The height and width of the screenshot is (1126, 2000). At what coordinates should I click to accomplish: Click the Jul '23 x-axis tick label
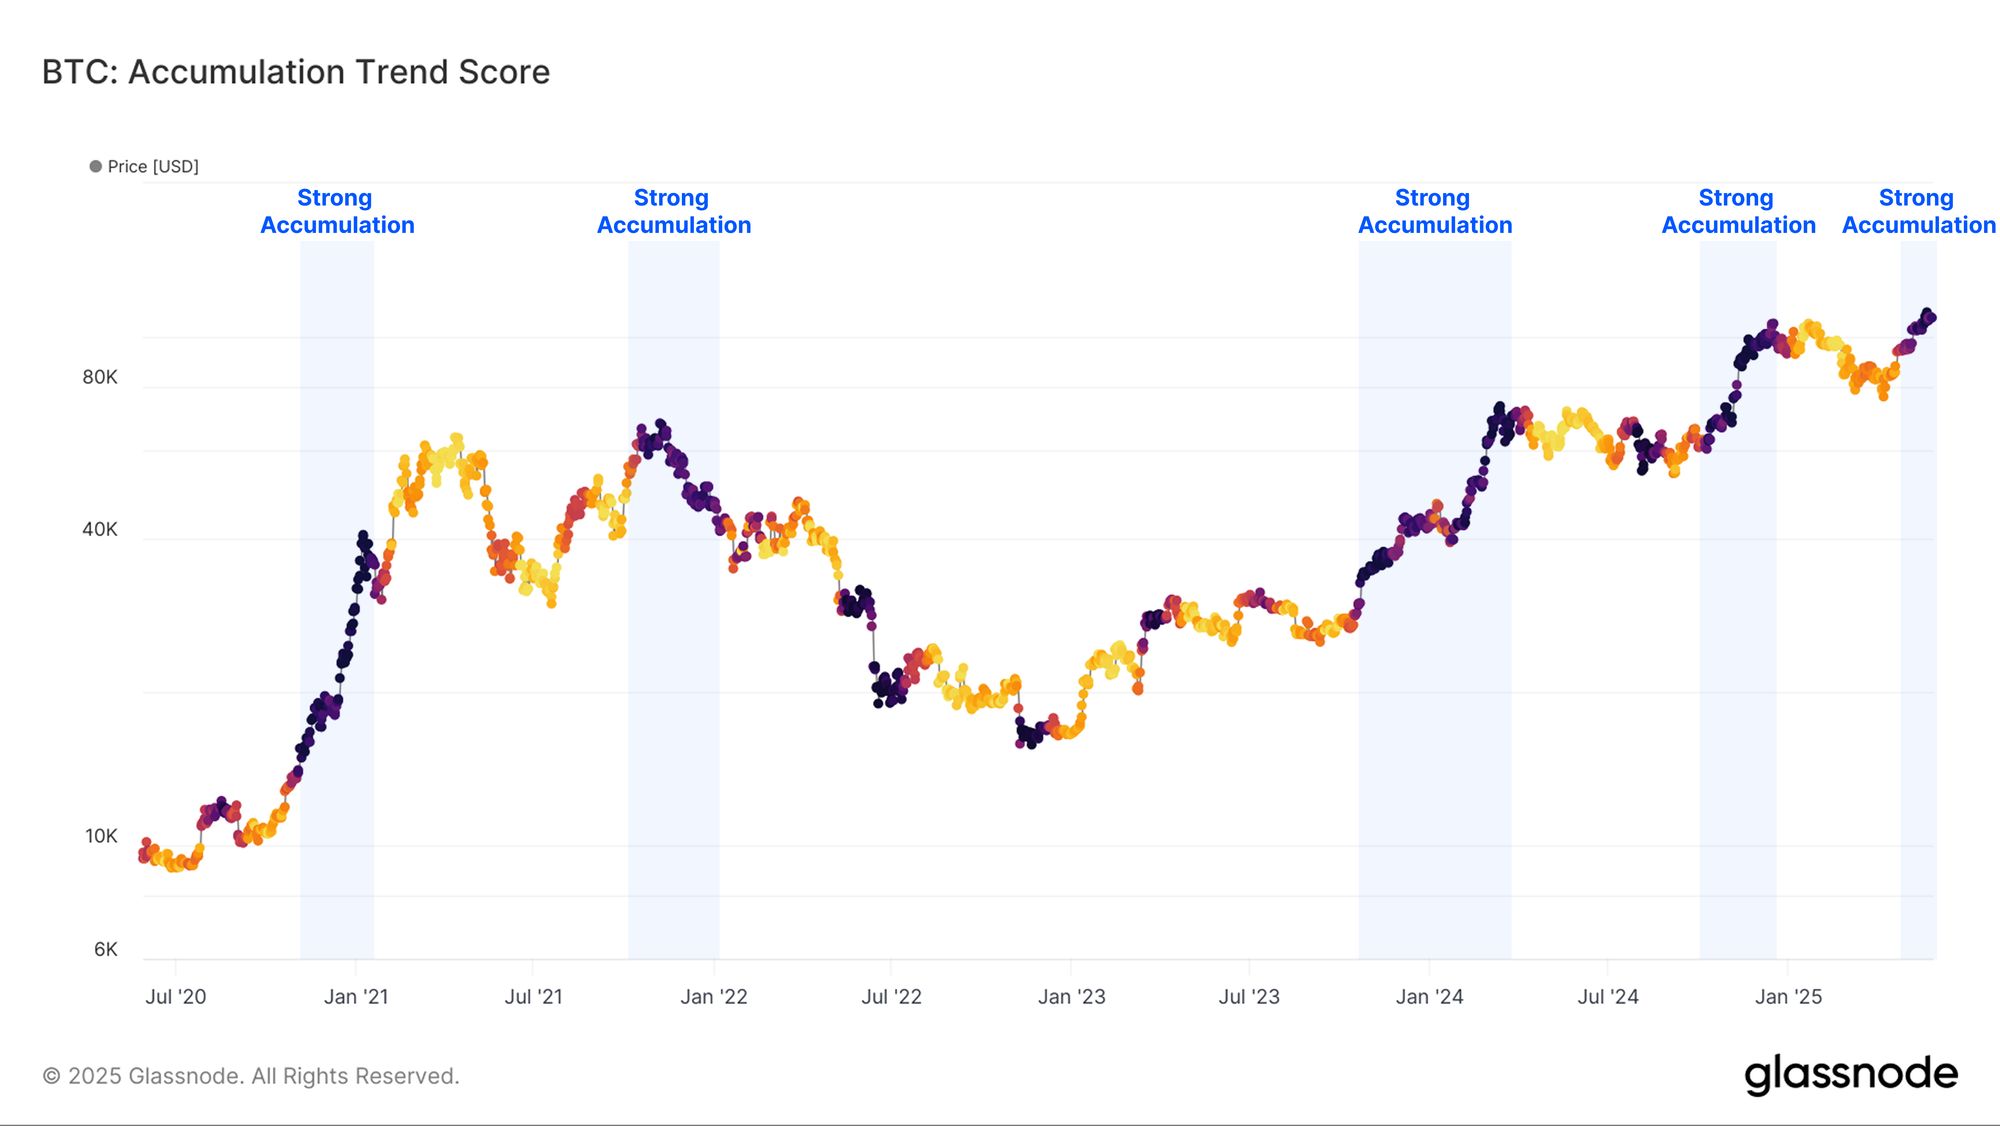(x=1249, y=996)
